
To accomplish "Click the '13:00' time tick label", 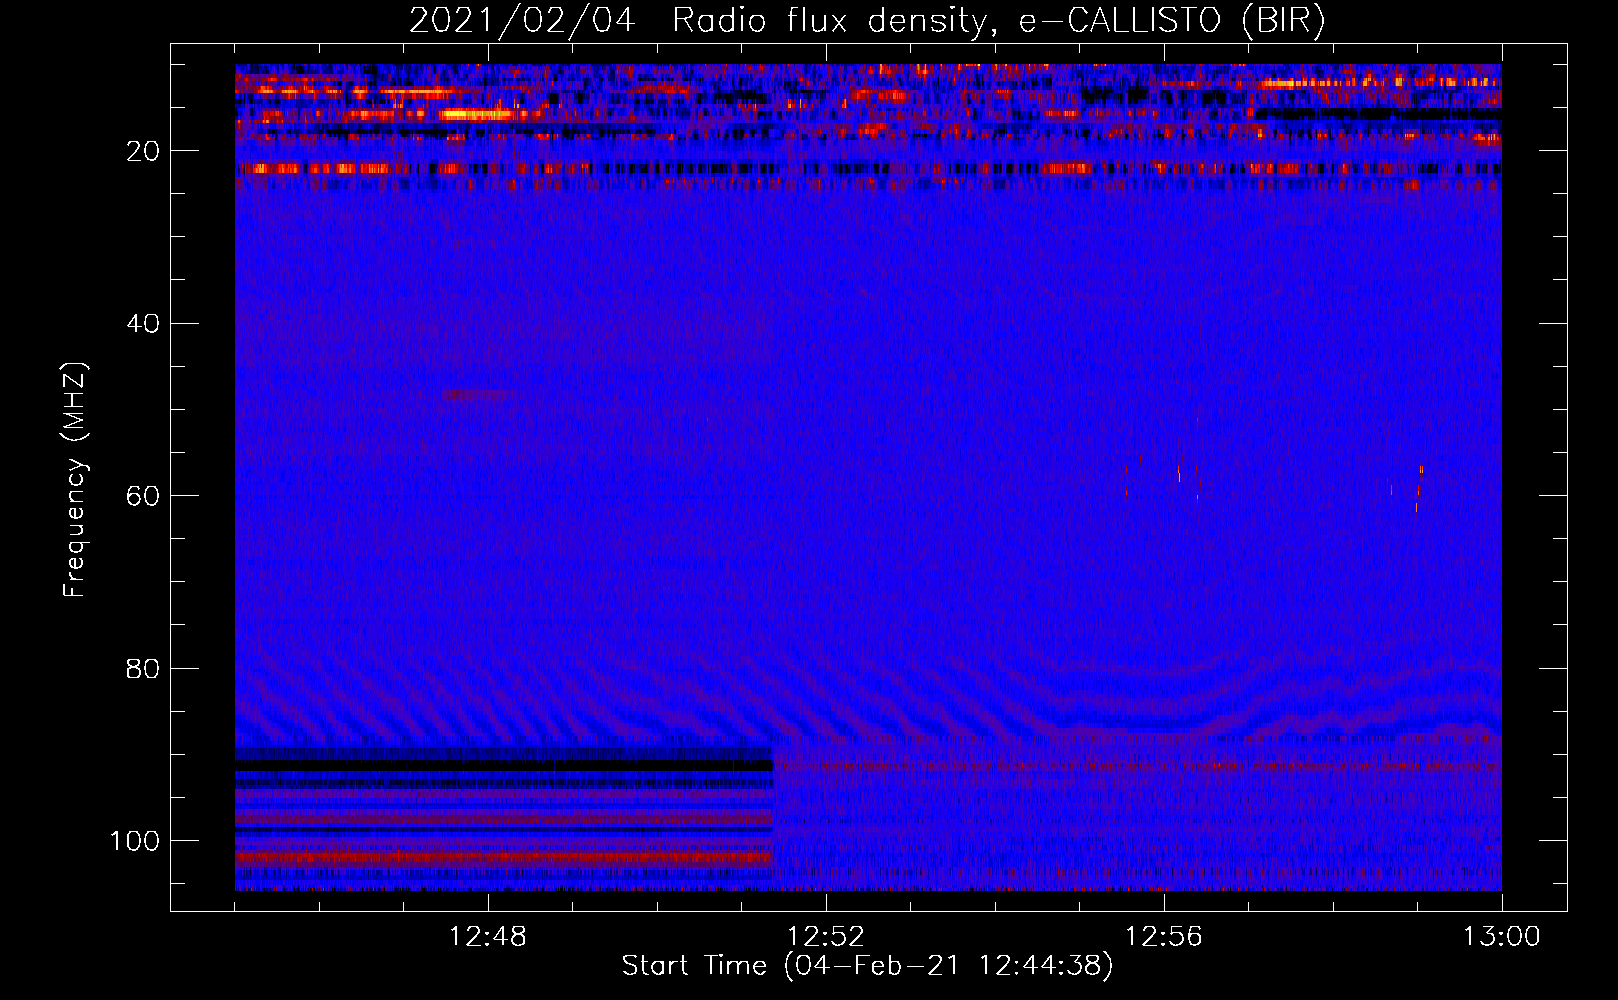I will click(x=1502, y=937).
